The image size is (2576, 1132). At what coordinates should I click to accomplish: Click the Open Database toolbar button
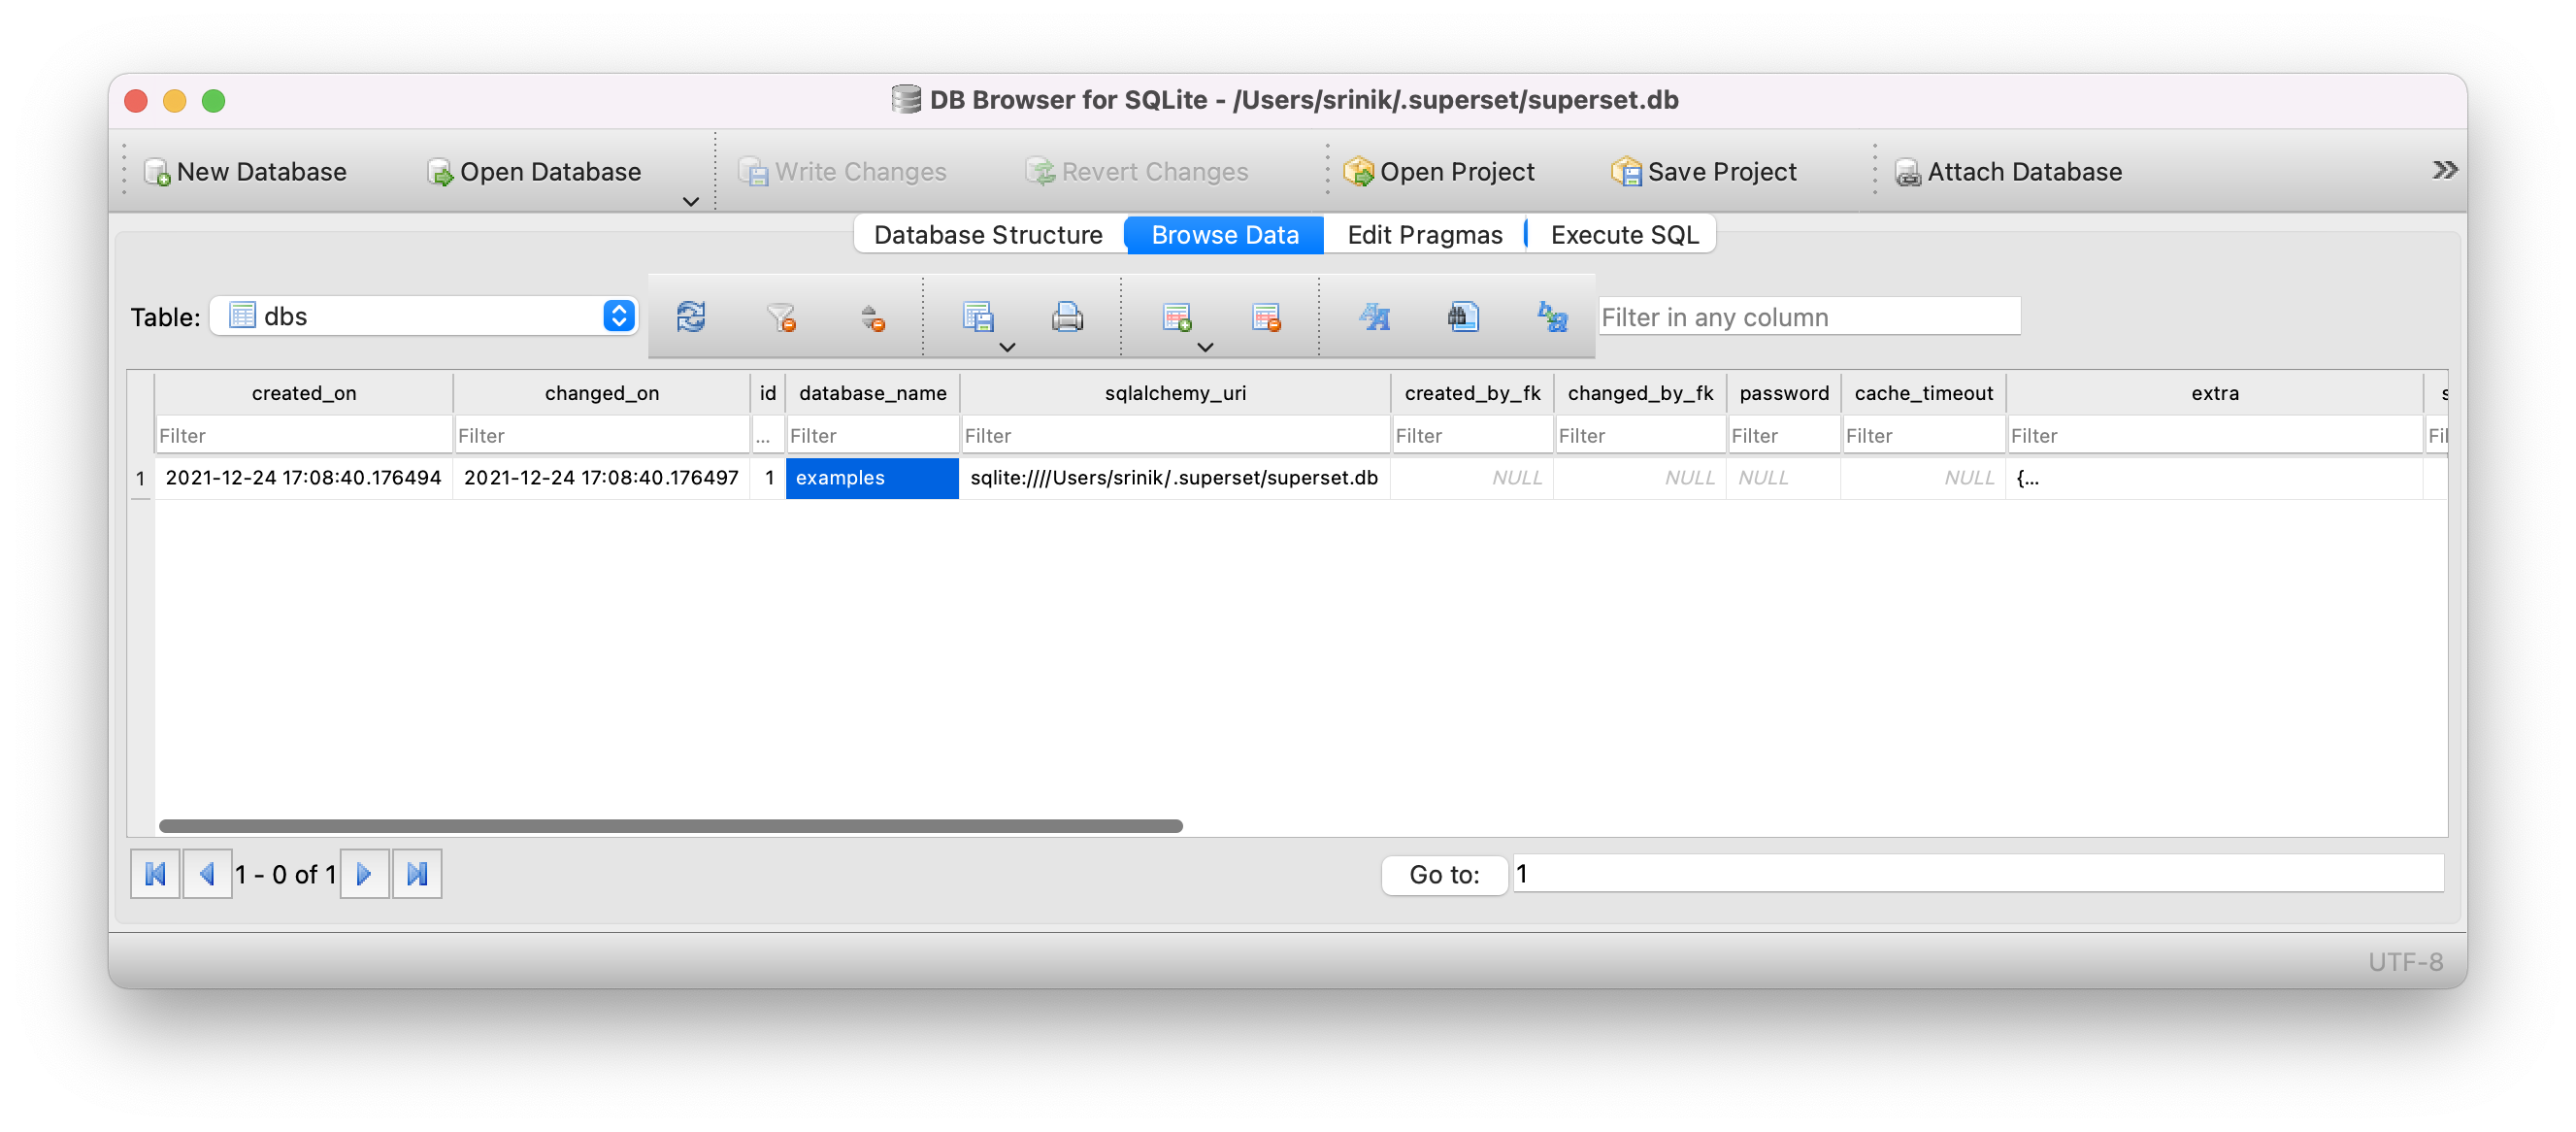click(535, 172)
